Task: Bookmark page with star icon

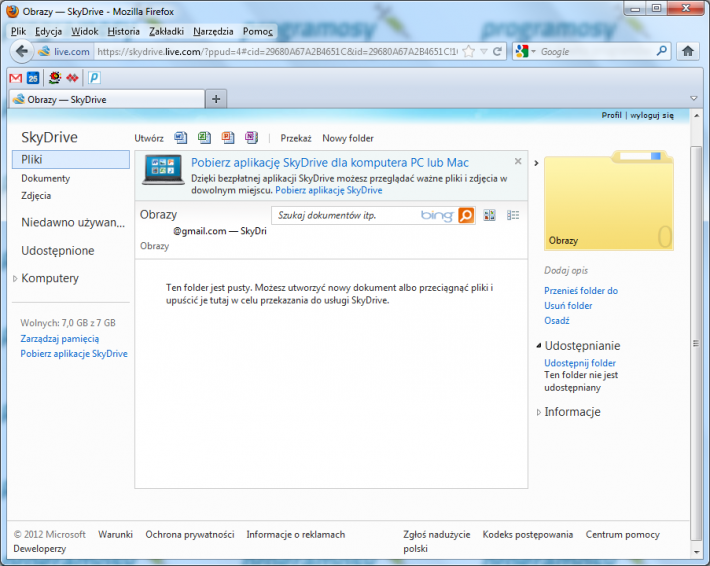Action: coord(469,52)
